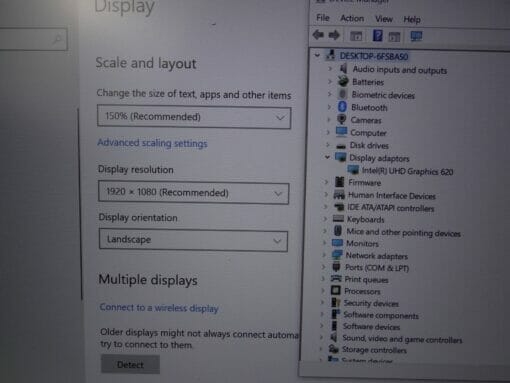Select Human Interface Devices tree item

pos(392,196)
